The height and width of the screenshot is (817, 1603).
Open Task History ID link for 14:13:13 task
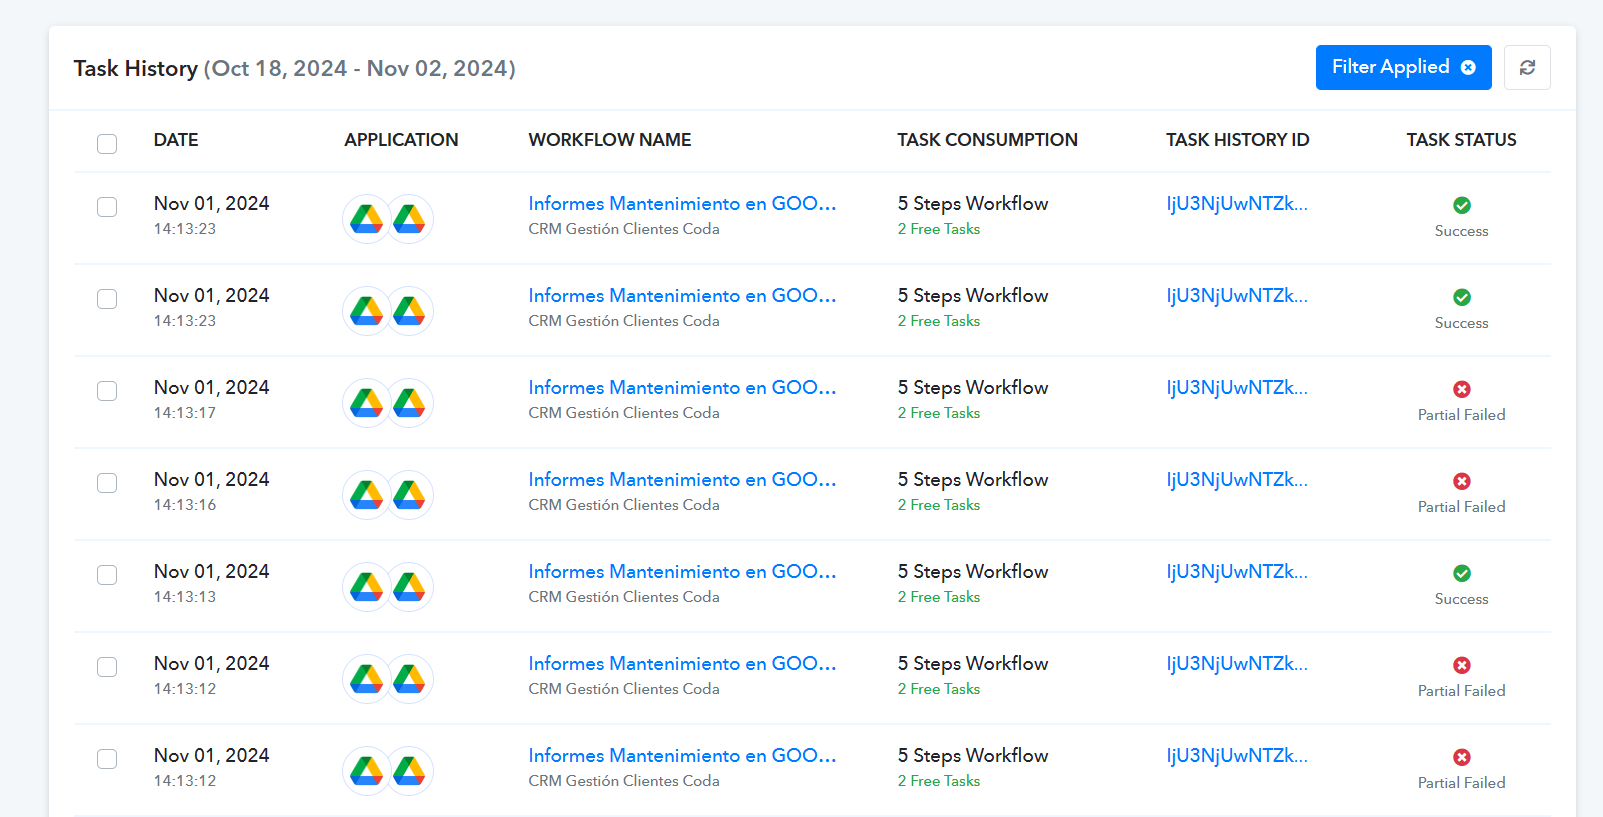pos(1236,572)
